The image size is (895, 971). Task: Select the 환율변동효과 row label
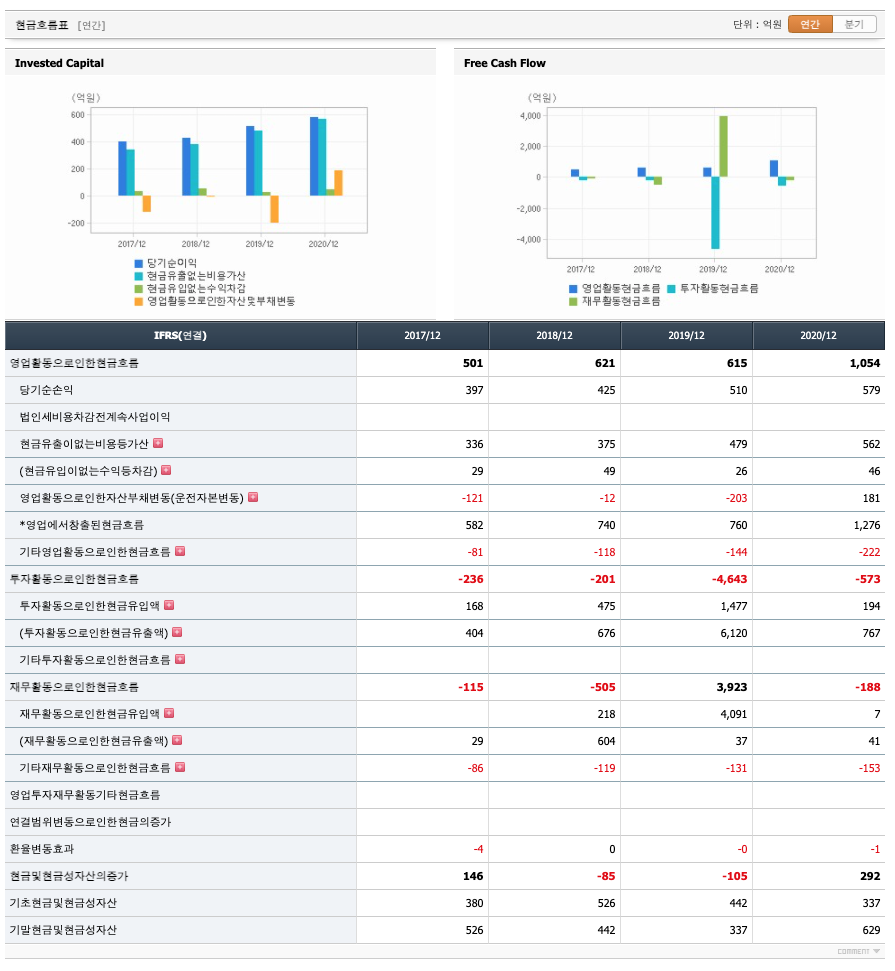[41, 849]
